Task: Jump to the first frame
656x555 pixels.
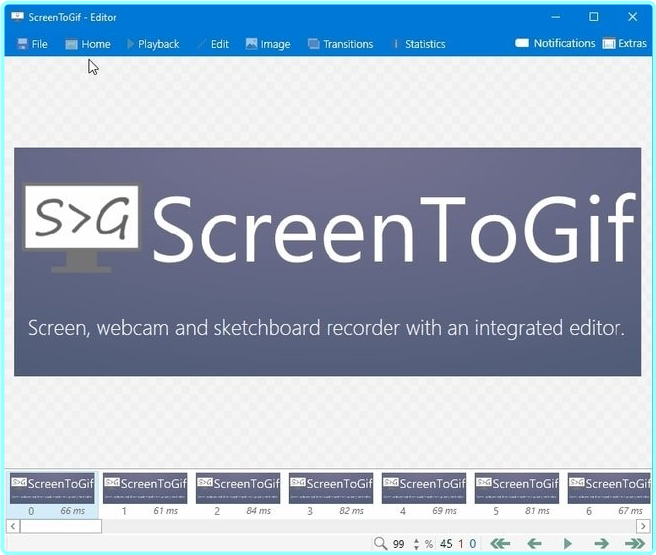Action: (x=500, y=543)
